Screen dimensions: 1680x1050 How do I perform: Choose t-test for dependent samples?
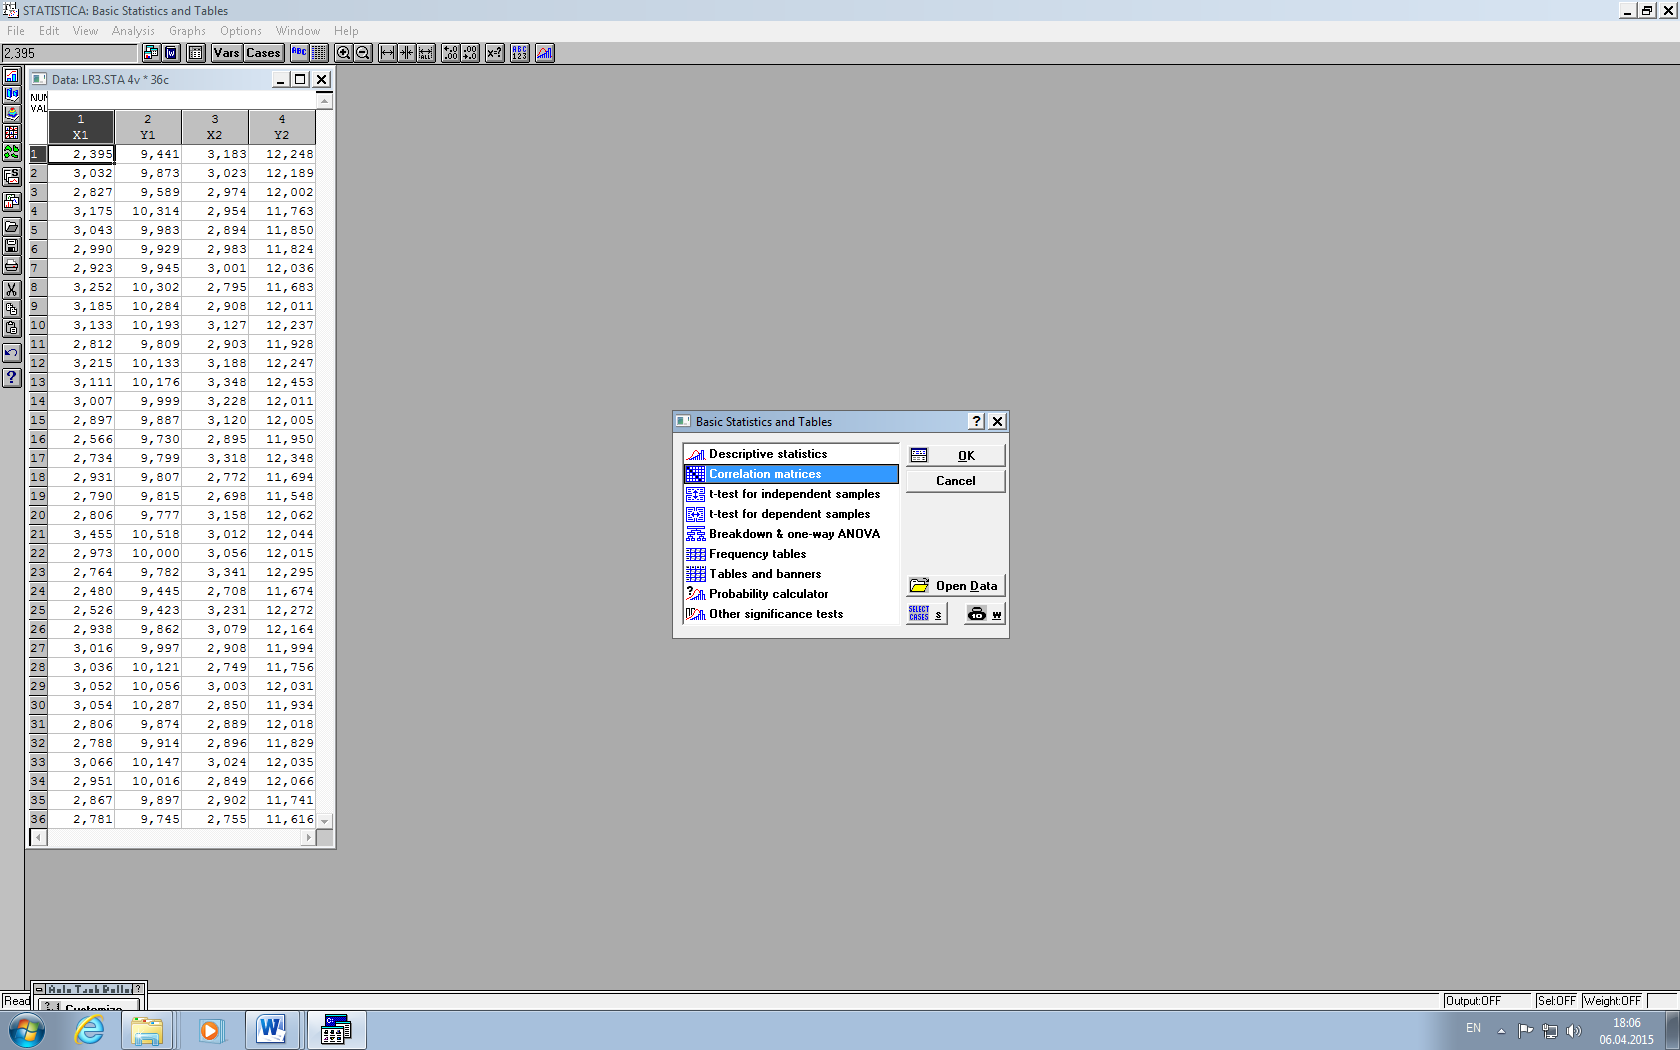tap(791, 514)
